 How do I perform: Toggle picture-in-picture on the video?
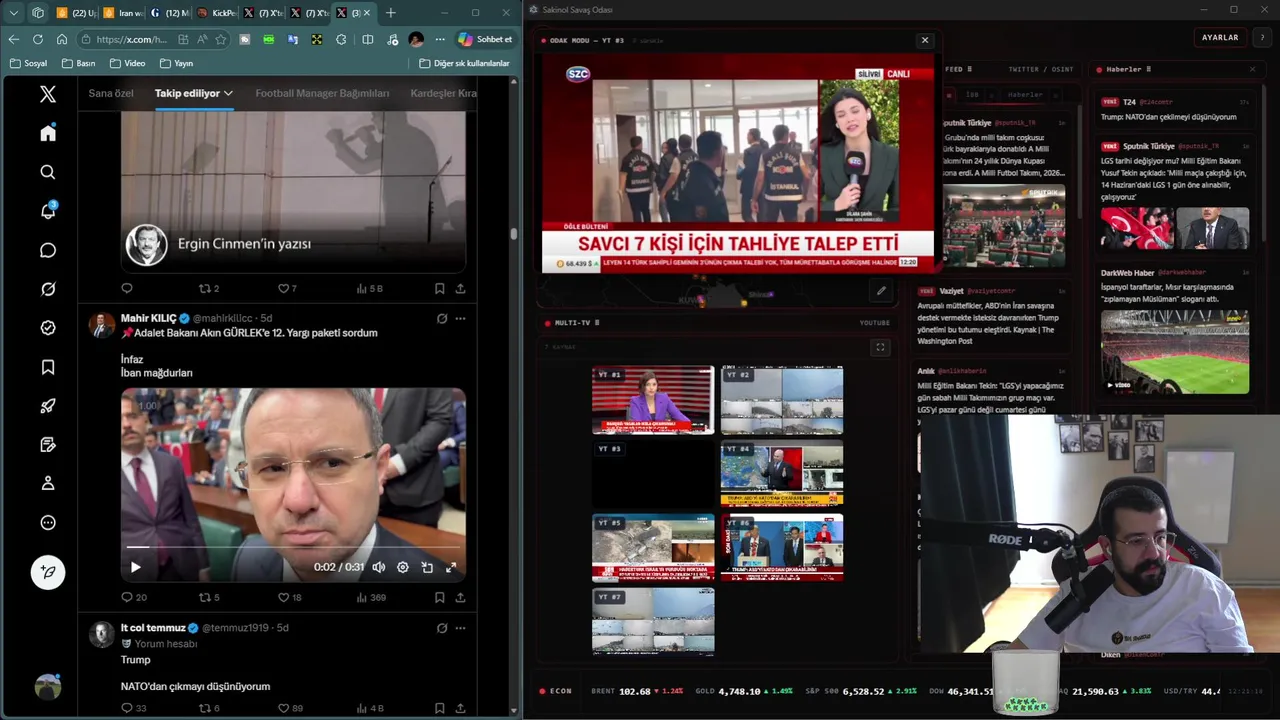point(427,567)
